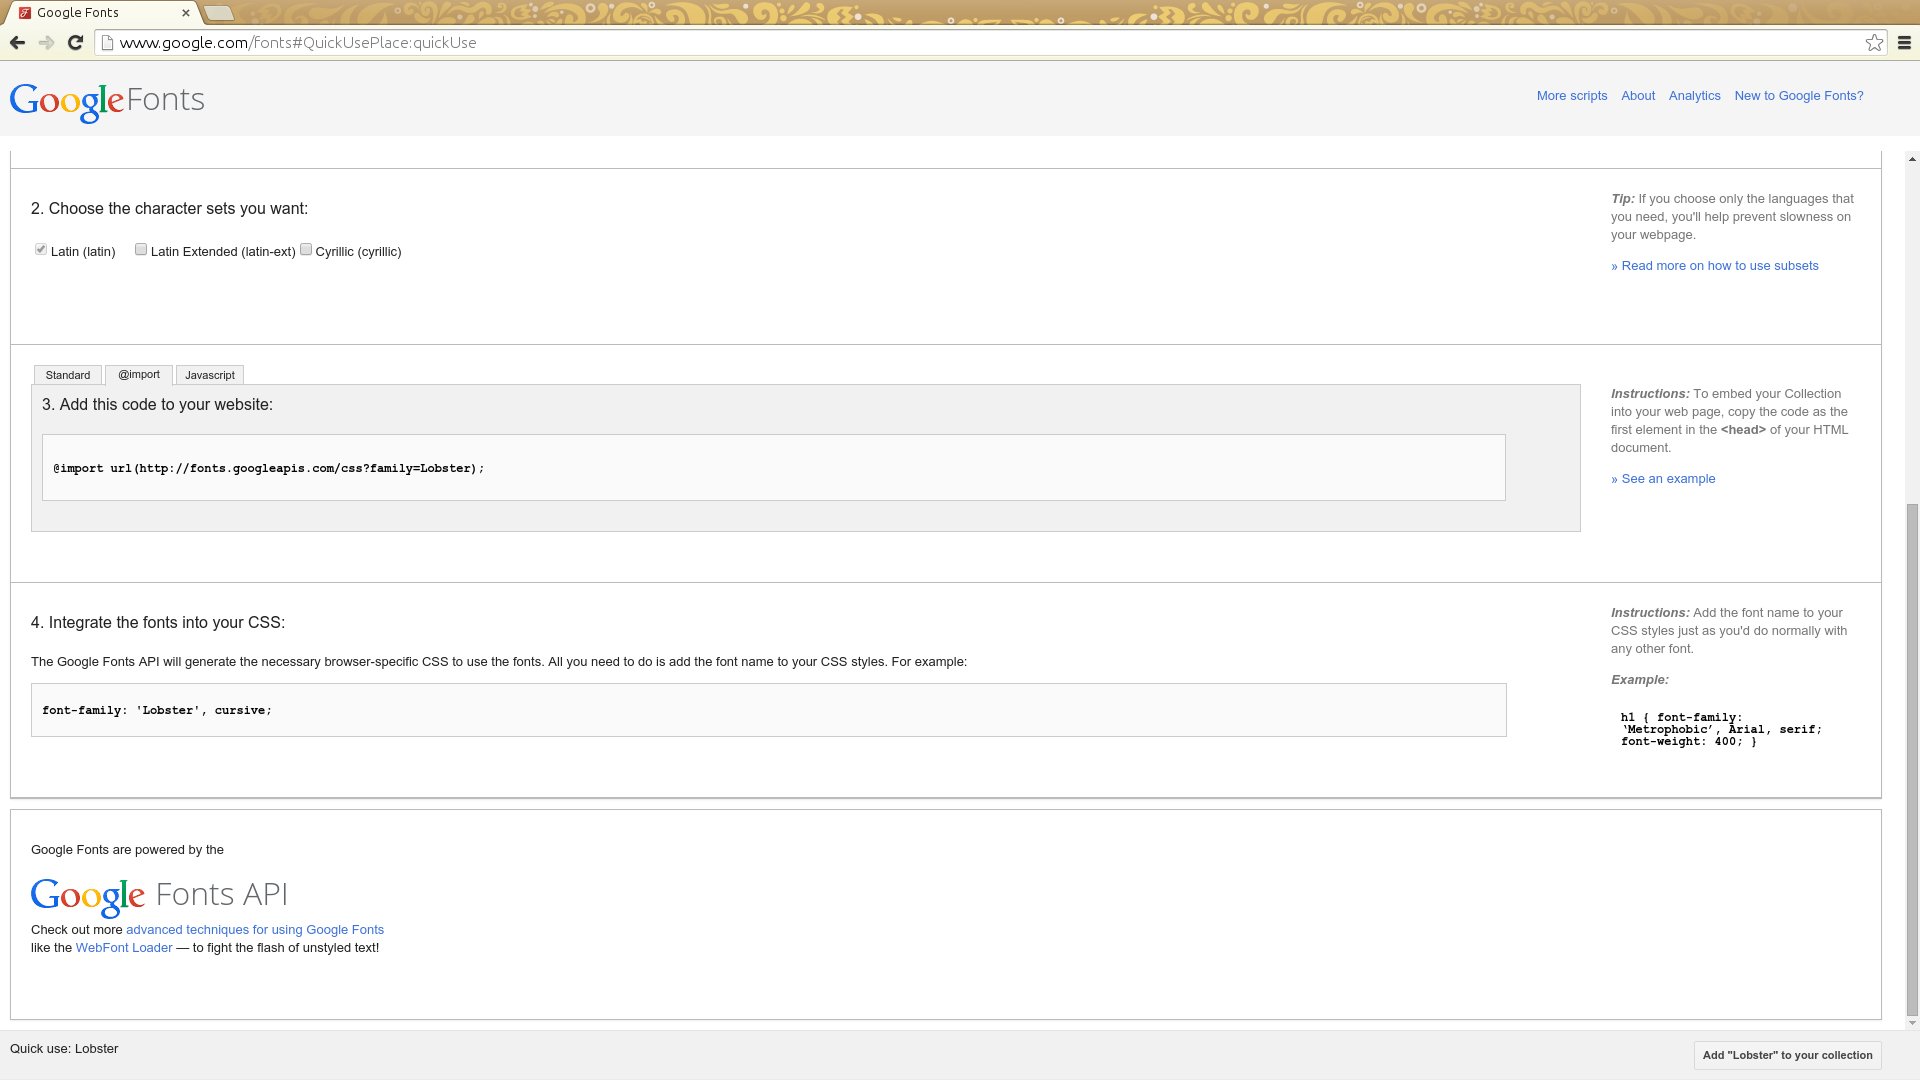Go back using browser back arrow
Viewport: 1920px width, 1080px height.
coord(17,42)
